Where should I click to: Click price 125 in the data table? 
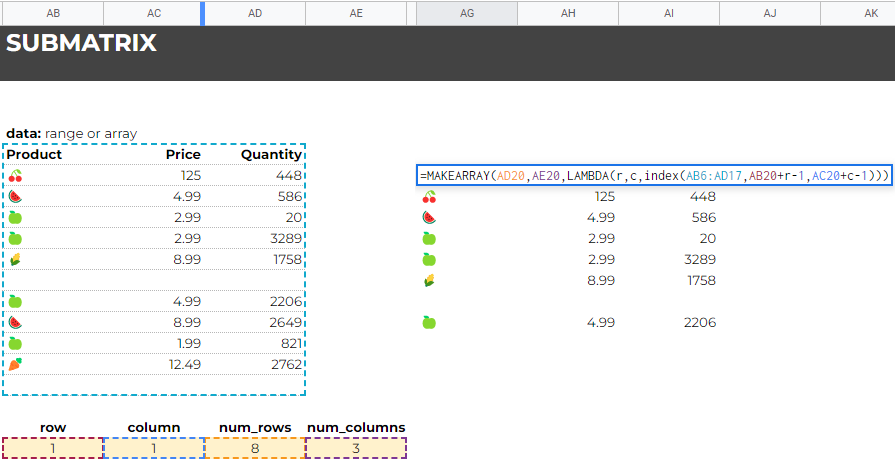[191, 176]
